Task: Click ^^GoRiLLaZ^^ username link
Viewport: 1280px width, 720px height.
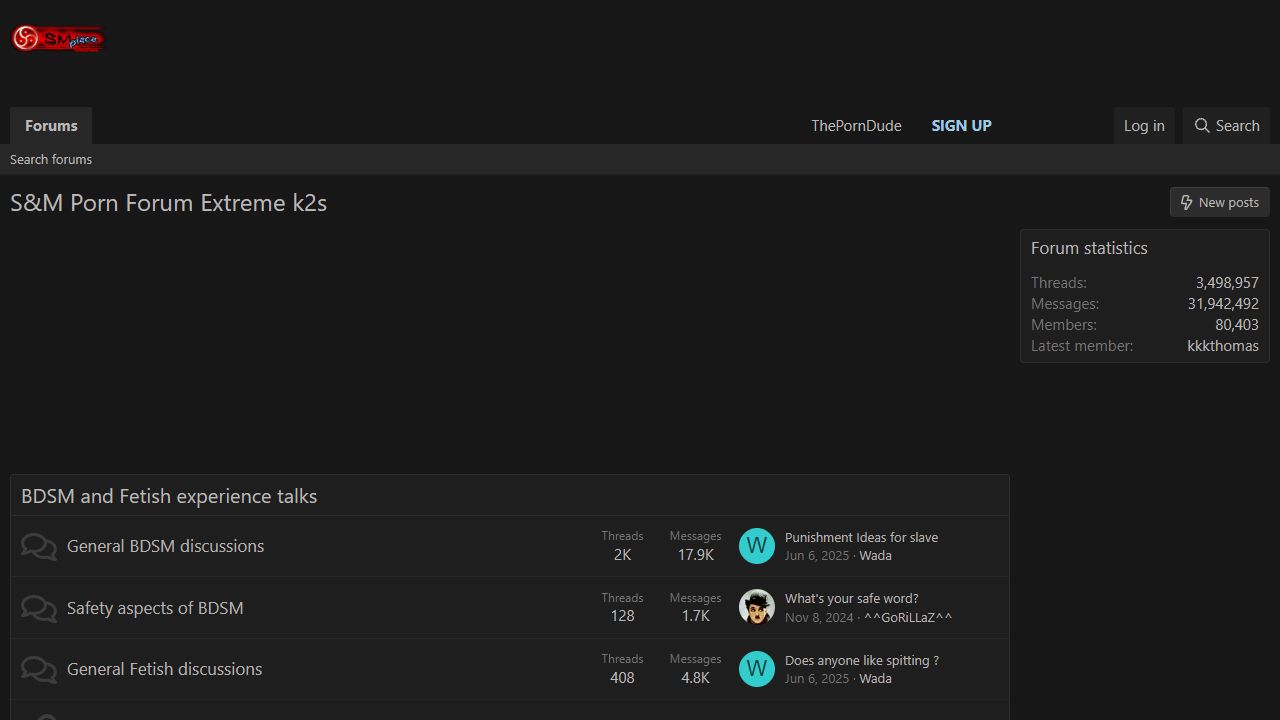Action: coord(908,617)
